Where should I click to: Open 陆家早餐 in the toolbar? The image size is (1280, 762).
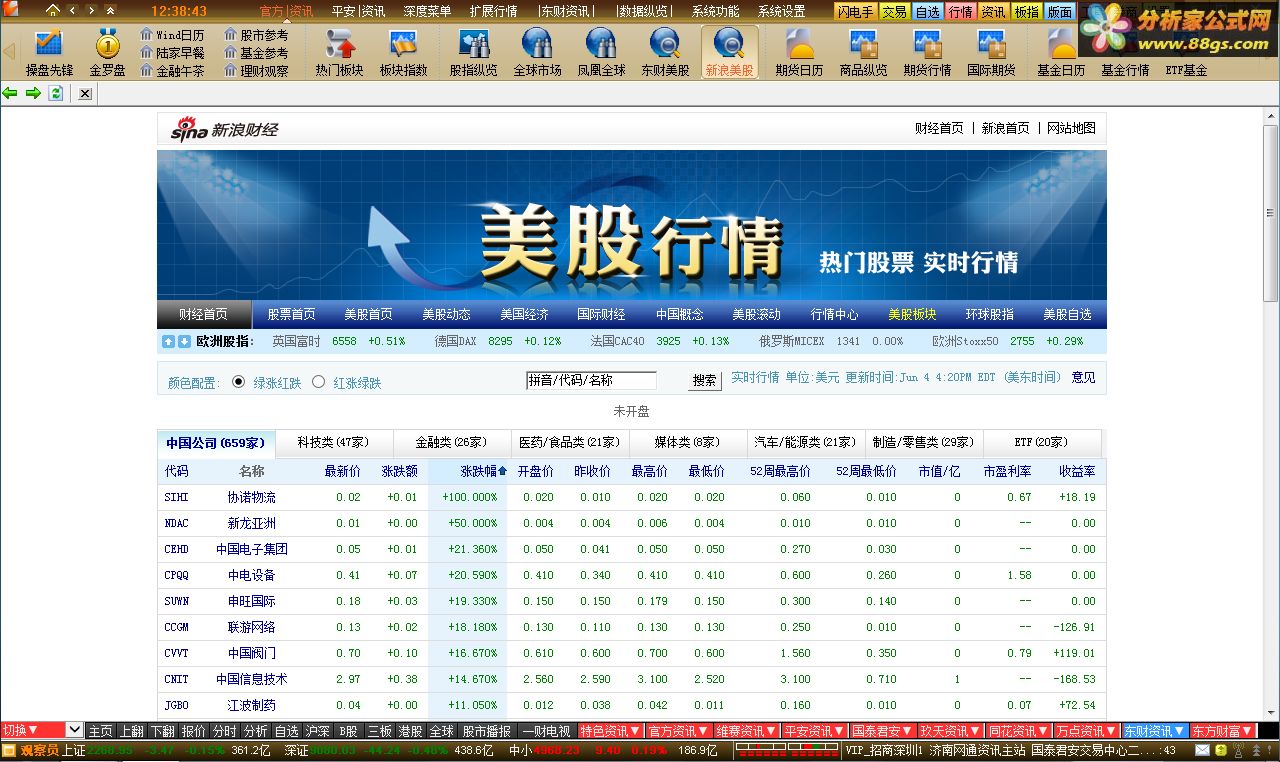[x=172, y=53]
